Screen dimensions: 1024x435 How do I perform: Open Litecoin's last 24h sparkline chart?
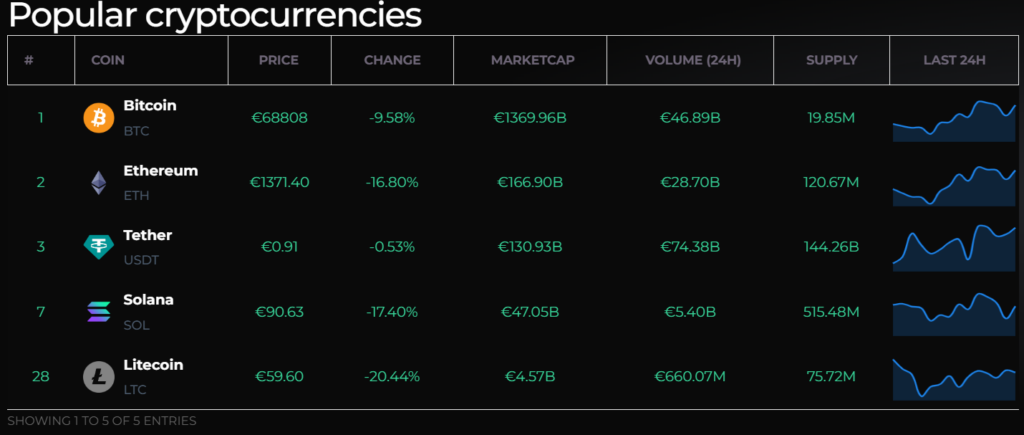pyautogui.click(x=954, y=378)
